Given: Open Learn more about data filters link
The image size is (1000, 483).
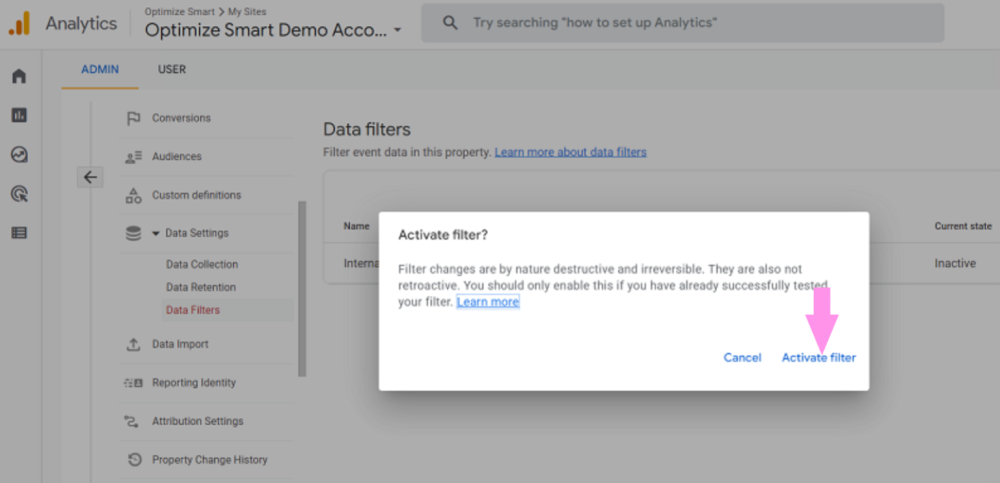Looking at the screenshot, I should coord(570,152).
